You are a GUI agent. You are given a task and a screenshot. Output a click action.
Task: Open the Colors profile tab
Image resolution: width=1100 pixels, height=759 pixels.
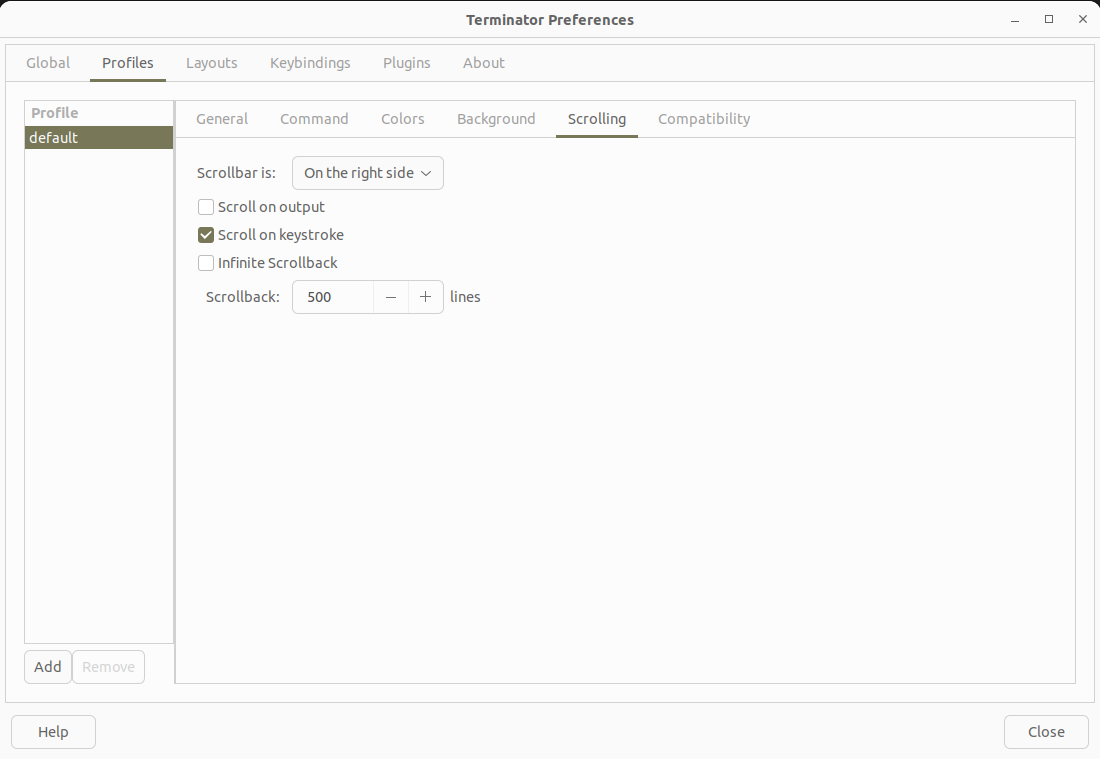tap(403, 119)
